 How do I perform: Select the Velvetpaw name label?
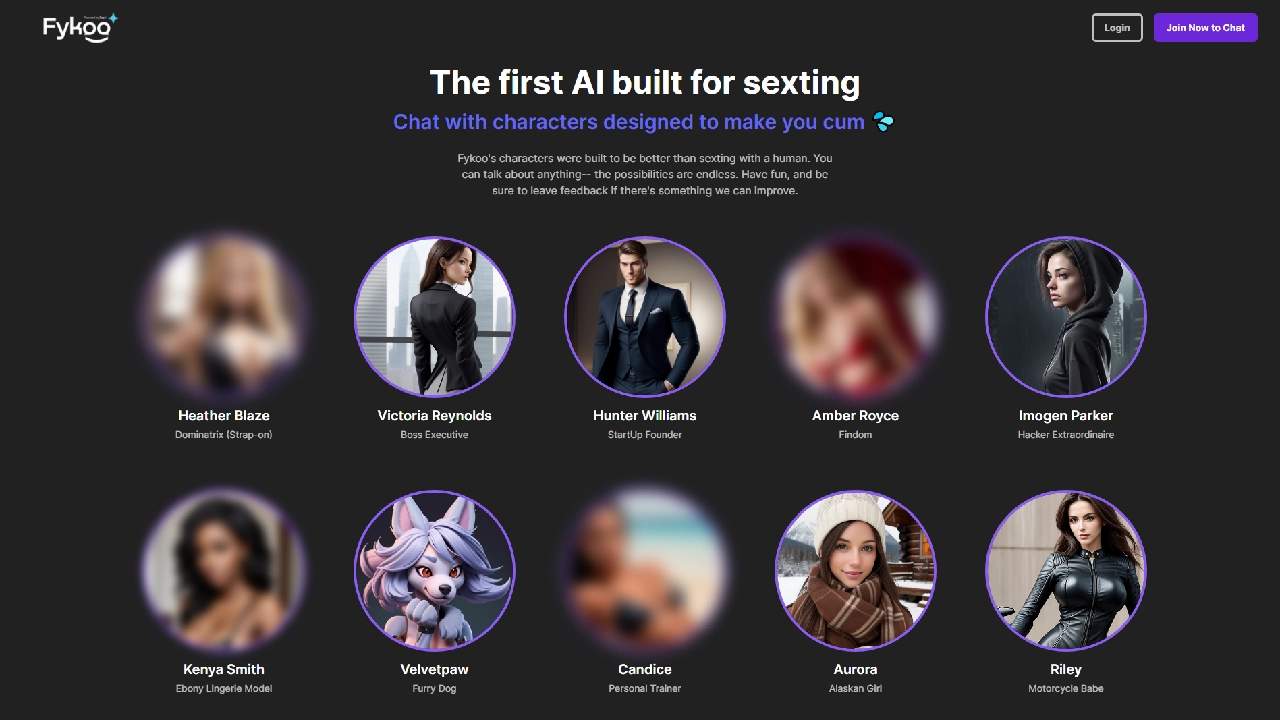pyautogui.click(x=435, y=669)
